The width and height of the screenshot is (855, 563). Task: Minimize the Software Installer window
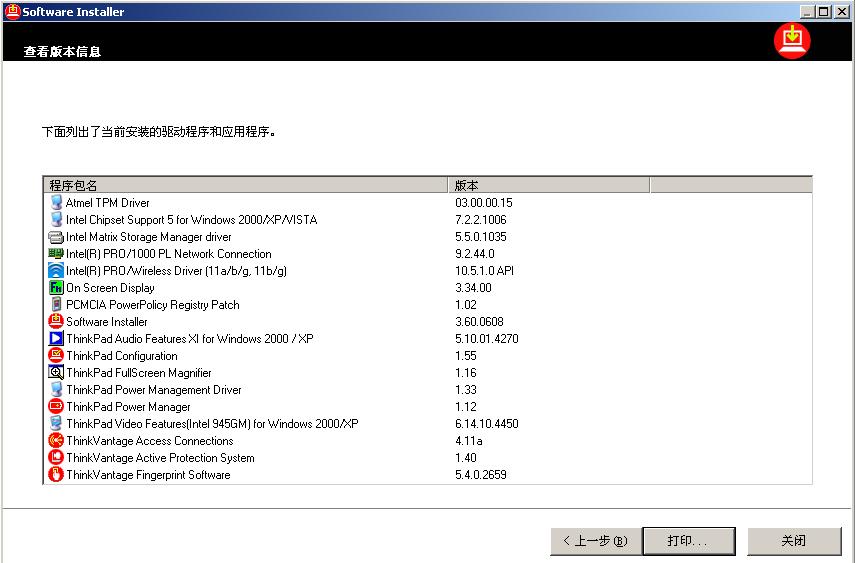(808, 11)
